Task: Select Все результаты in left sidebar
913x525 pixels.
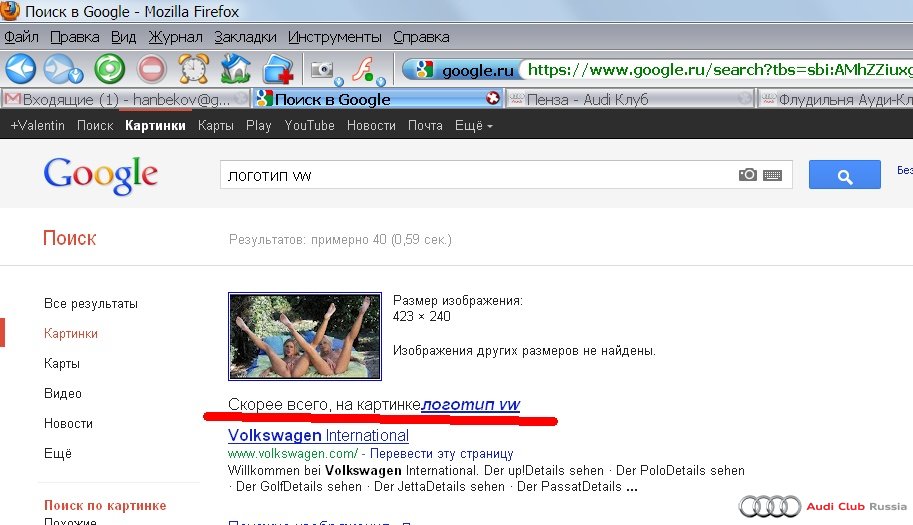Action: coord(91,303)
